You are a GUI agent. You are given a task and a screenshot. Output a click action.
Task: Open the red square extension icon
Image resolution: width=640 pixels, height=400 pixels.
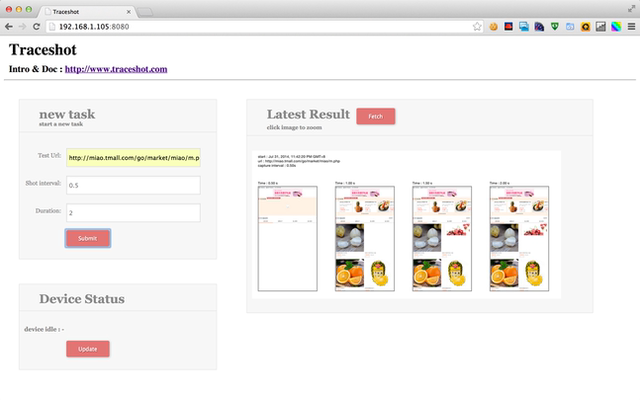click(x=509, y=27)
